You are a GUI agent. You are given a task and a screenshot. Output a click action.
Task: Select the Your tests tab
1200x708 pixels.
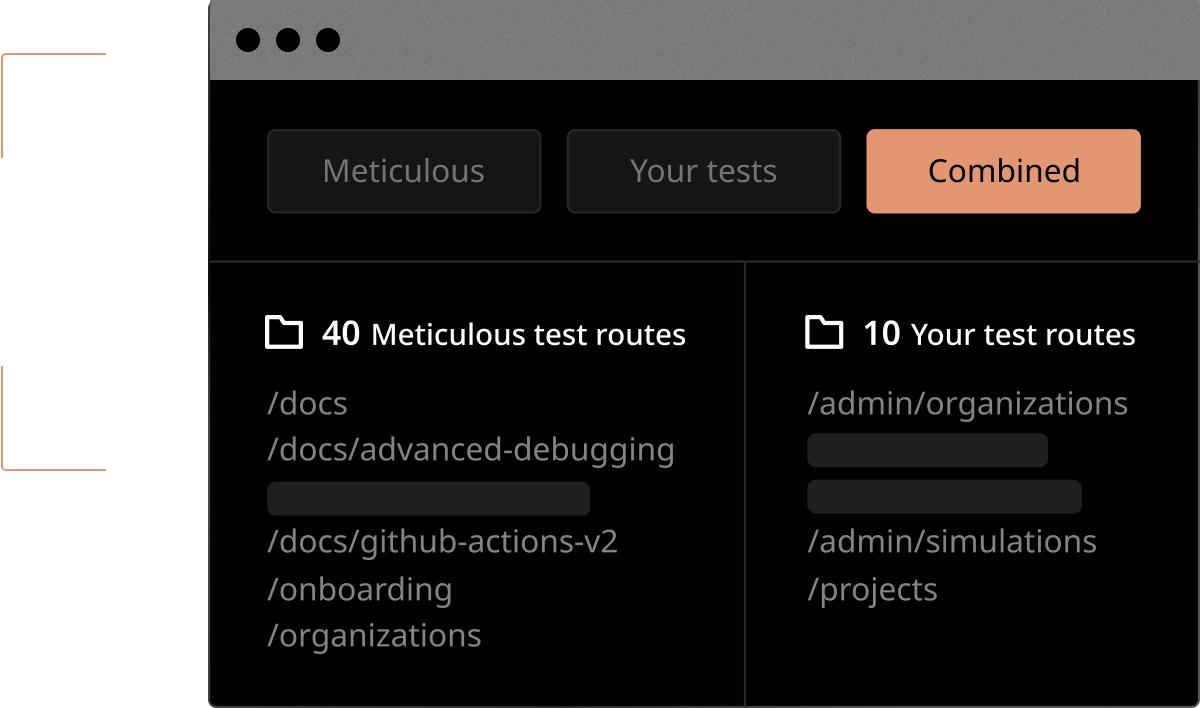point(704,171)
